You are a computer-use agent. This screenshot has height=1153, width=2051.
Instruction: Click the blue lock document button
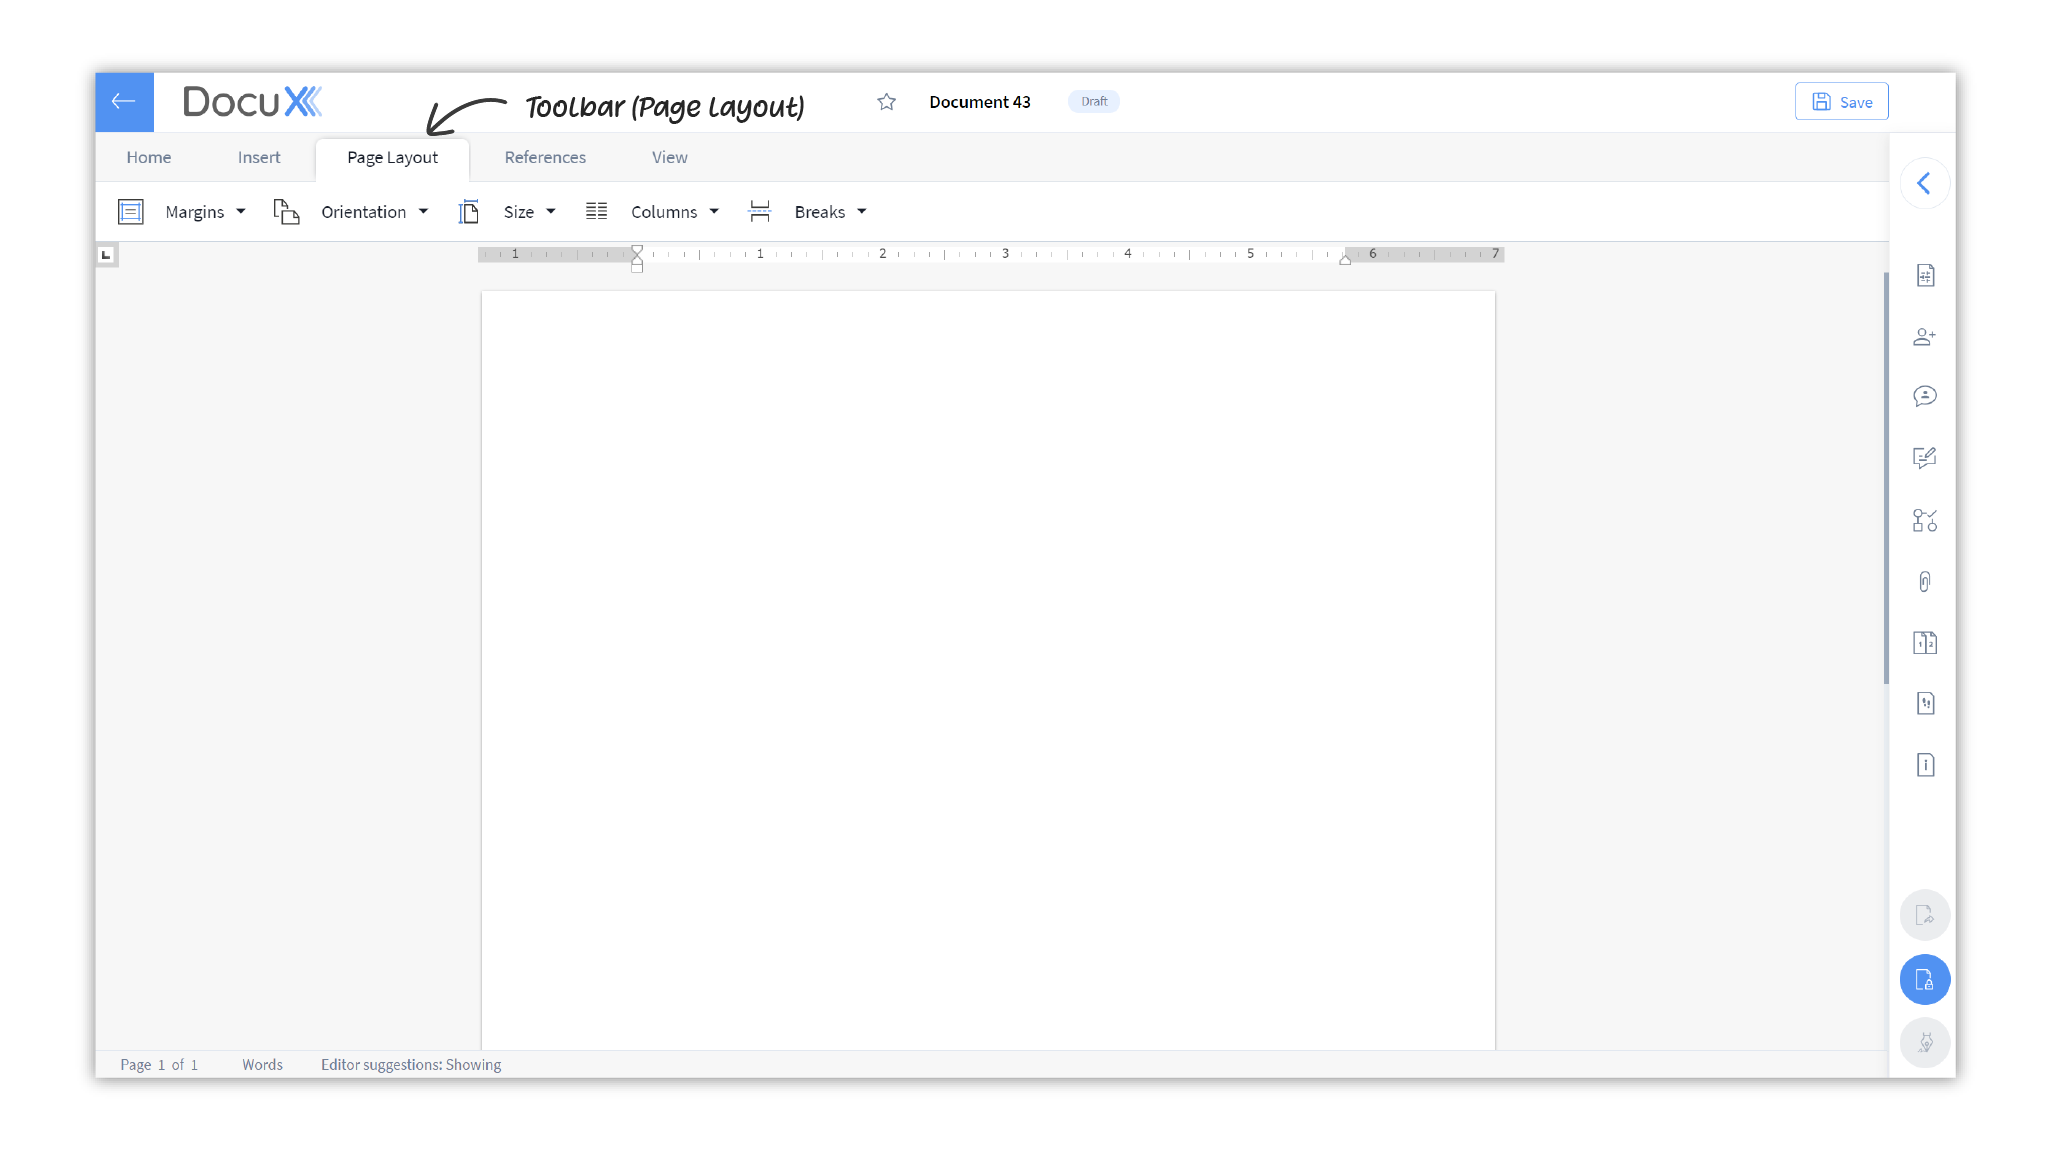(x=1925, y=980)
